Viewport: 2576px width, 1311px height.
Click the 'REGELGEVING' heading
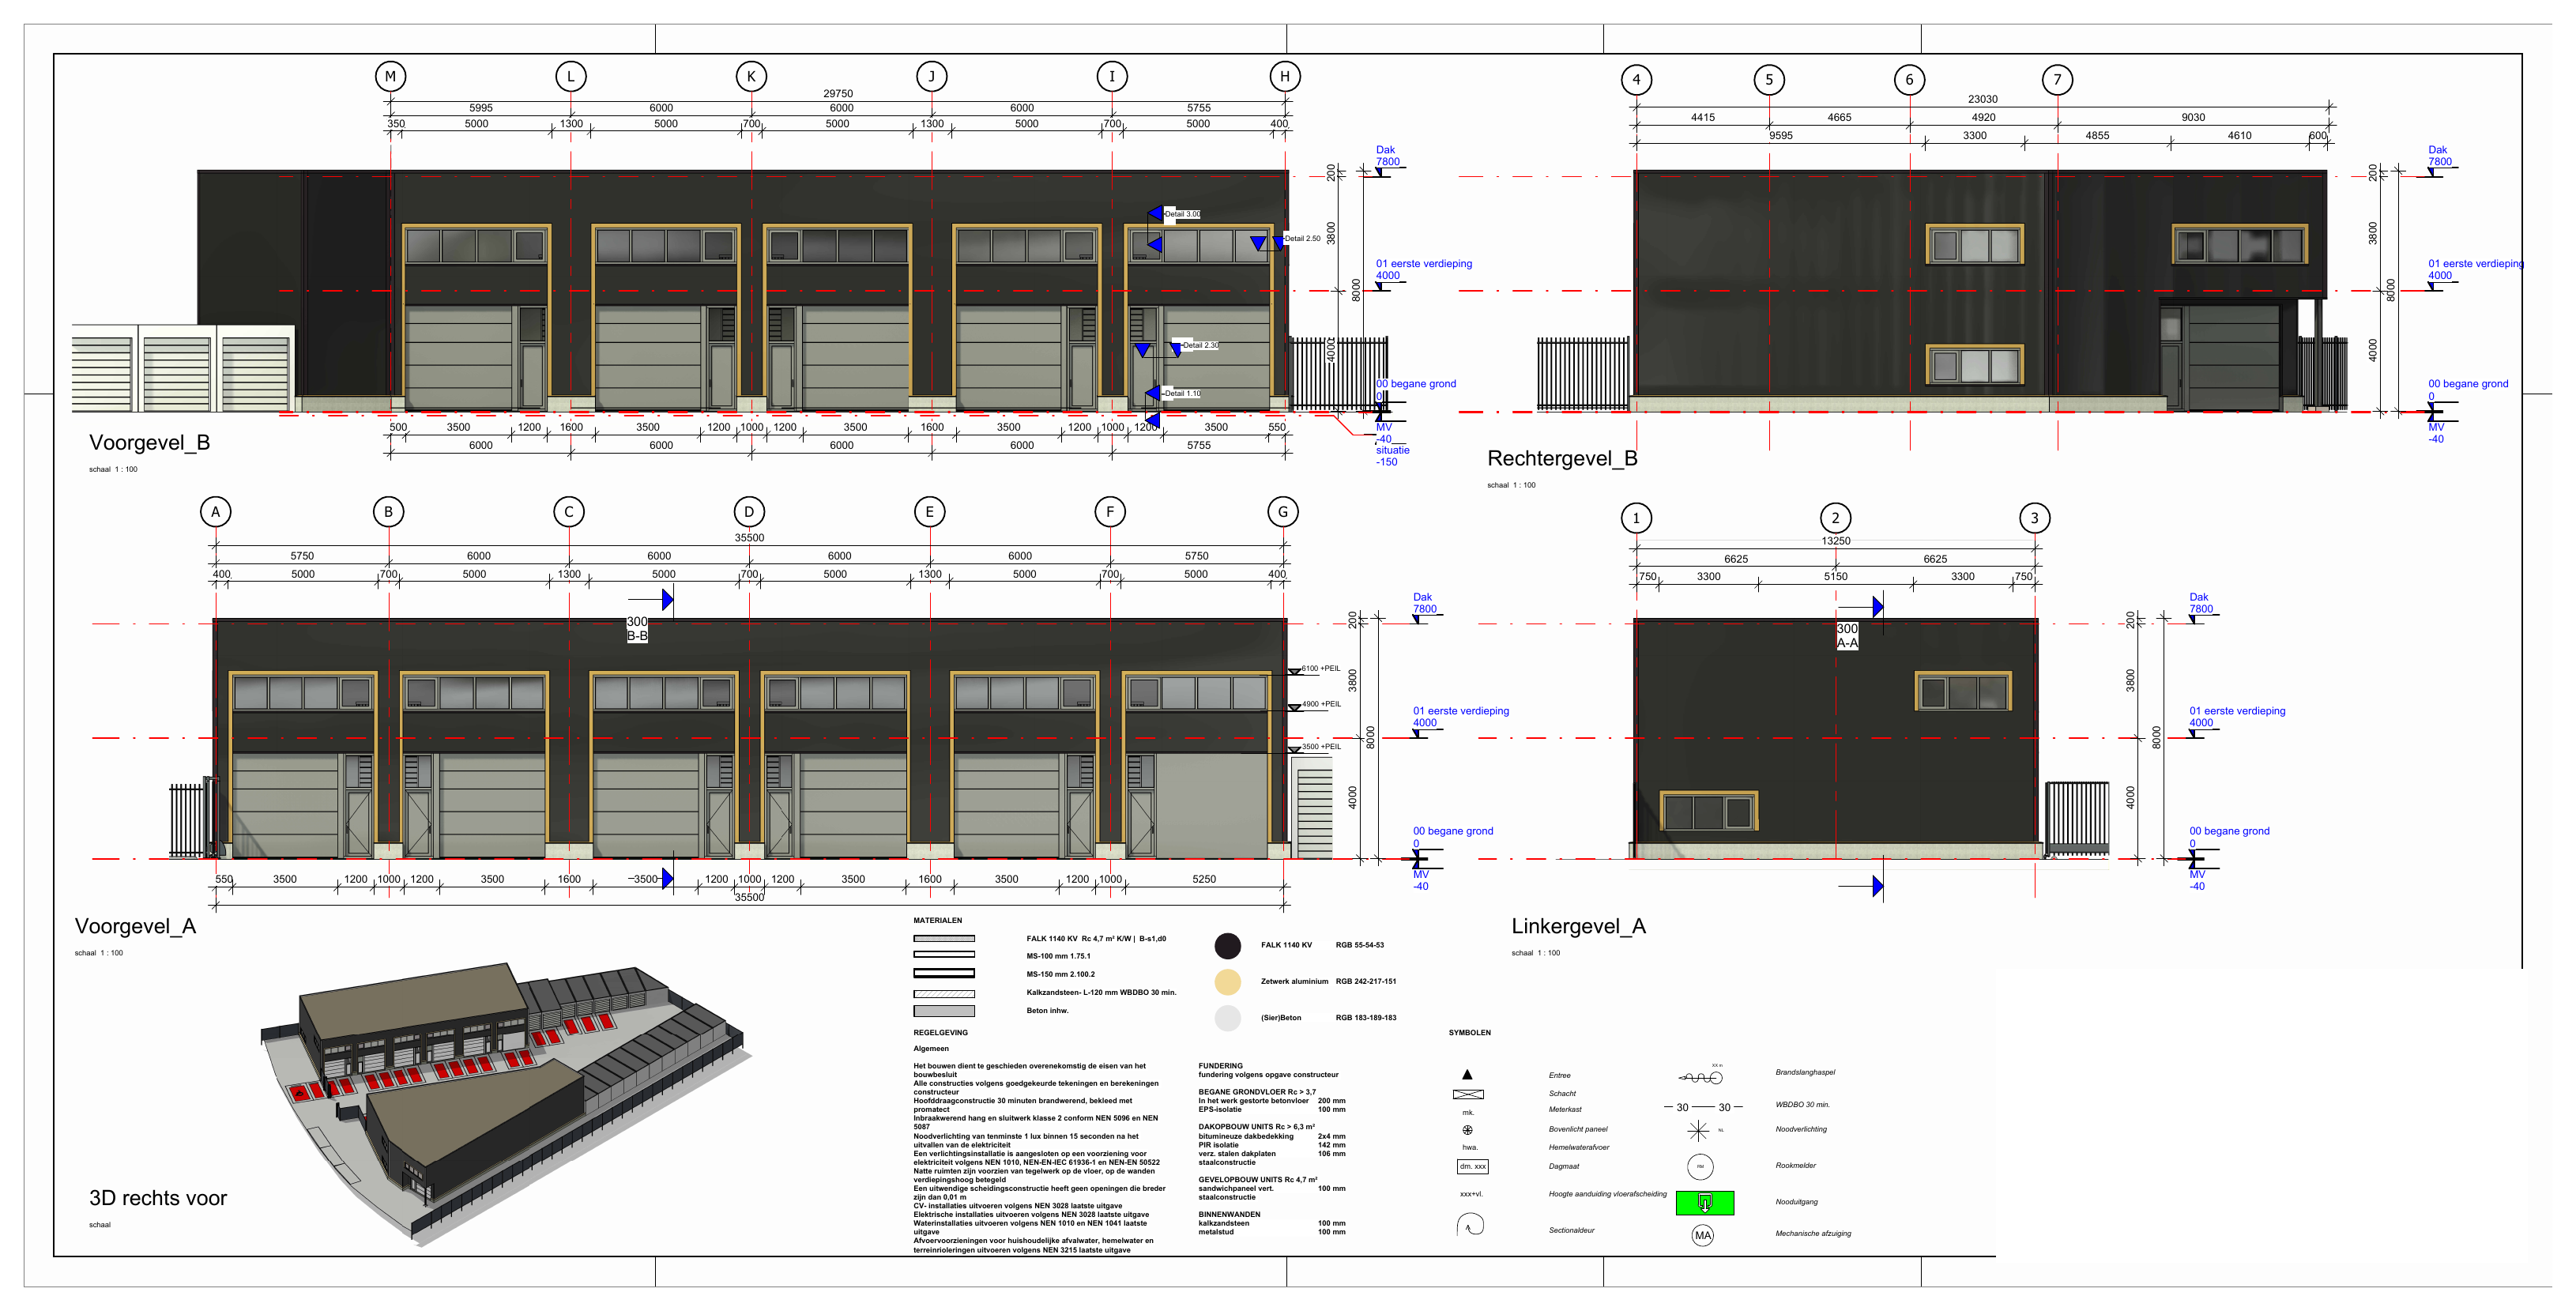point(940,1032)
